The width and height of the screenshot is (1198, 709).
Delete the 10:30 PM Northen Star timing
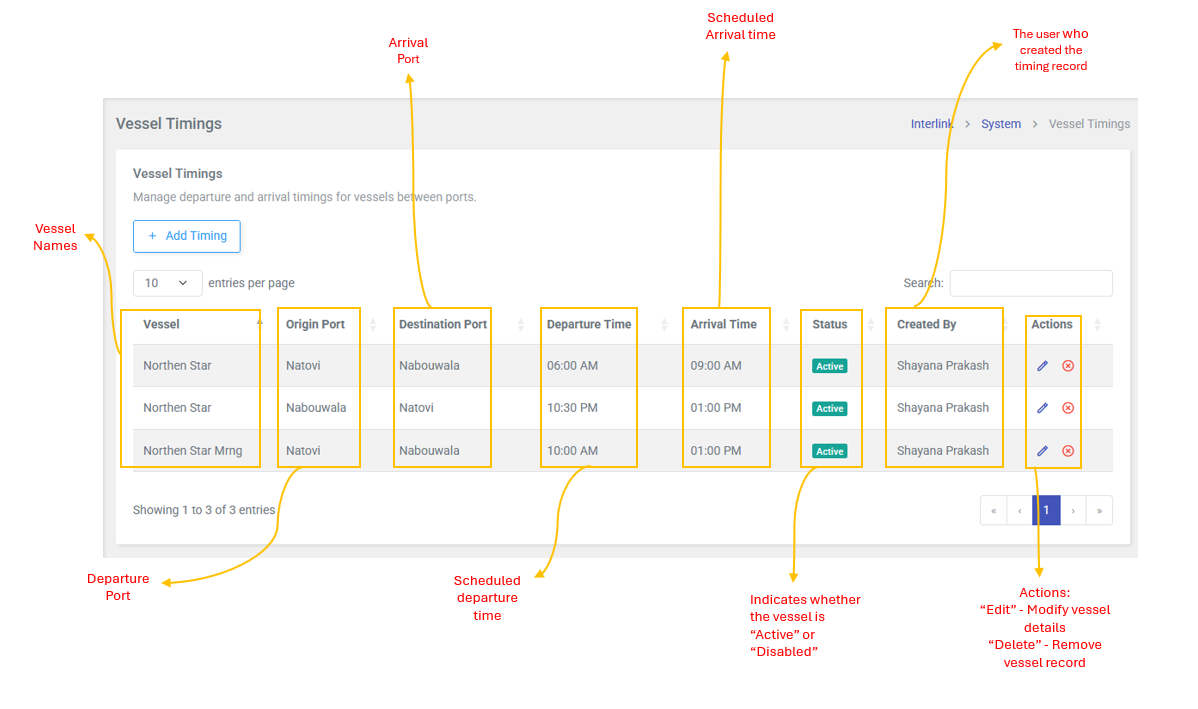coord(1068,408)
